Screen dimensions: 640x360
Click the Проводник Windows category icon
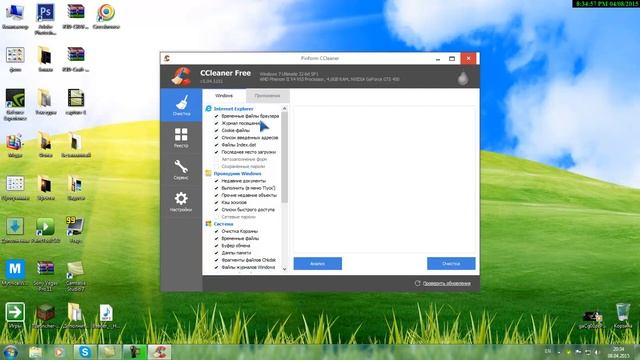coord(208,173)
